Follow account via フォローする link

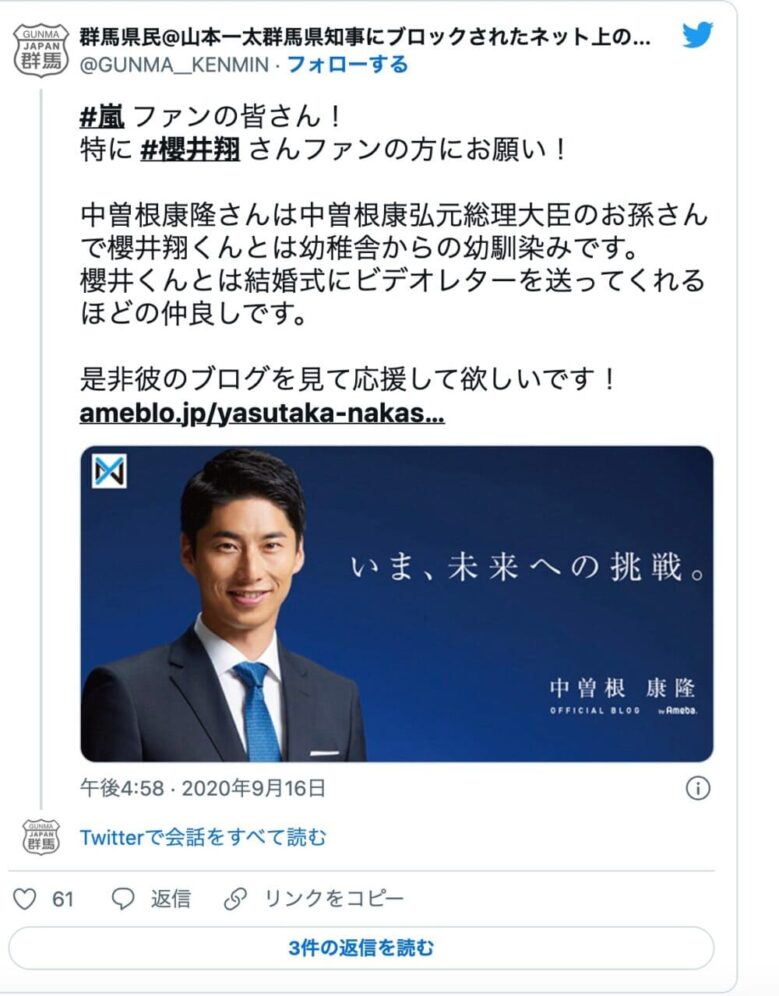coord(347,65)
